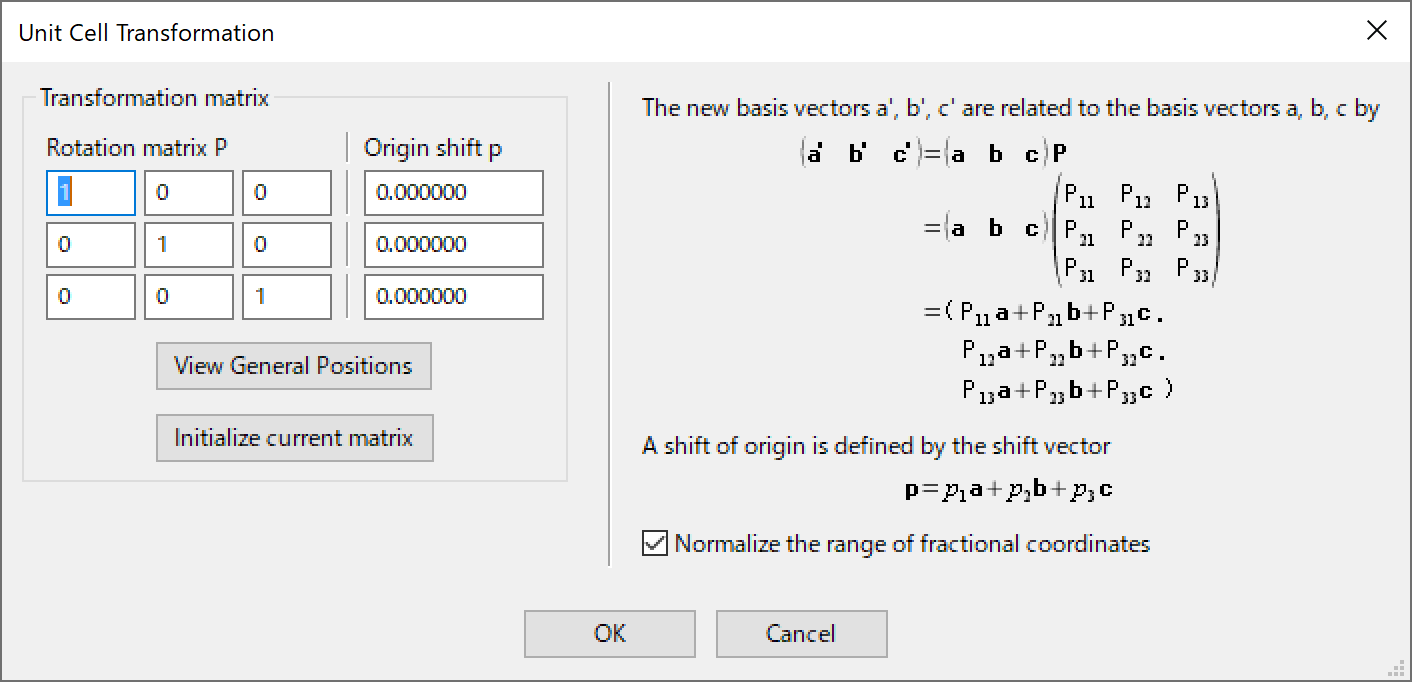
Task: Cancel the Unit Cell Transformation dialog
Action: [801, 634]
